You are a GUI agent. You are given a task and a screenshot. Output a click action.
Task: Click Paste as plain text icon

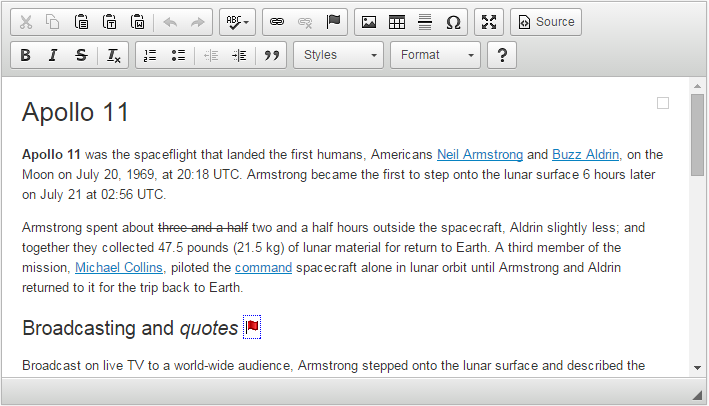pyautogui.click(x=109, y=22)
